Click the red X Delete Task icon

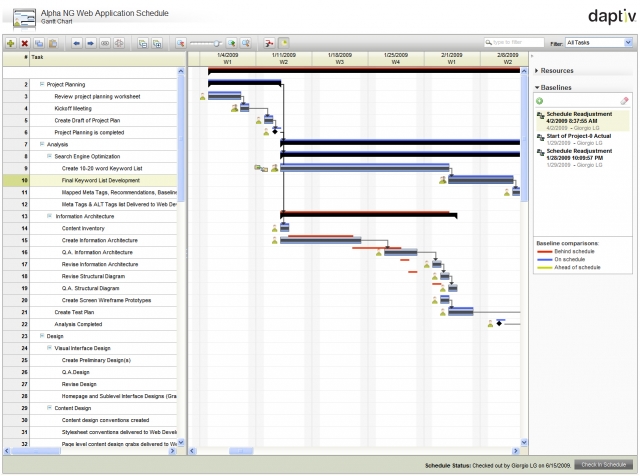[24, 45]
